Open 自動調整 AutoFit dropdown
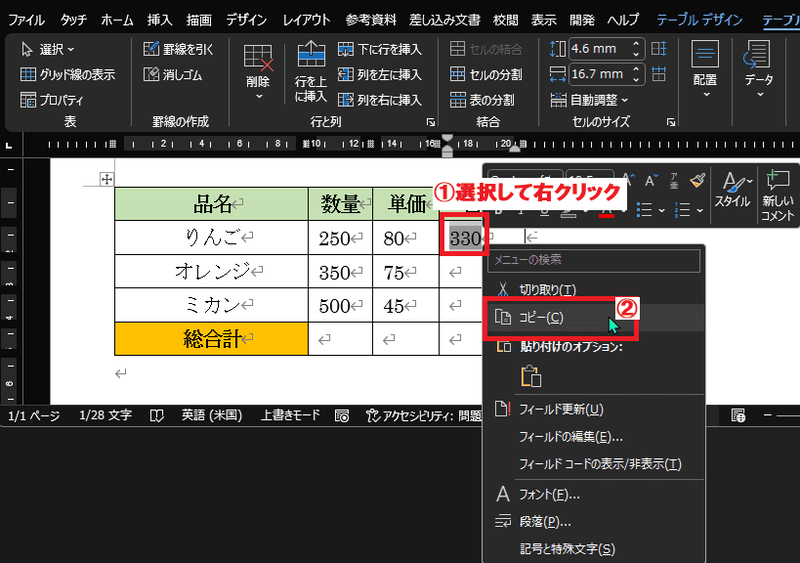 589,100
